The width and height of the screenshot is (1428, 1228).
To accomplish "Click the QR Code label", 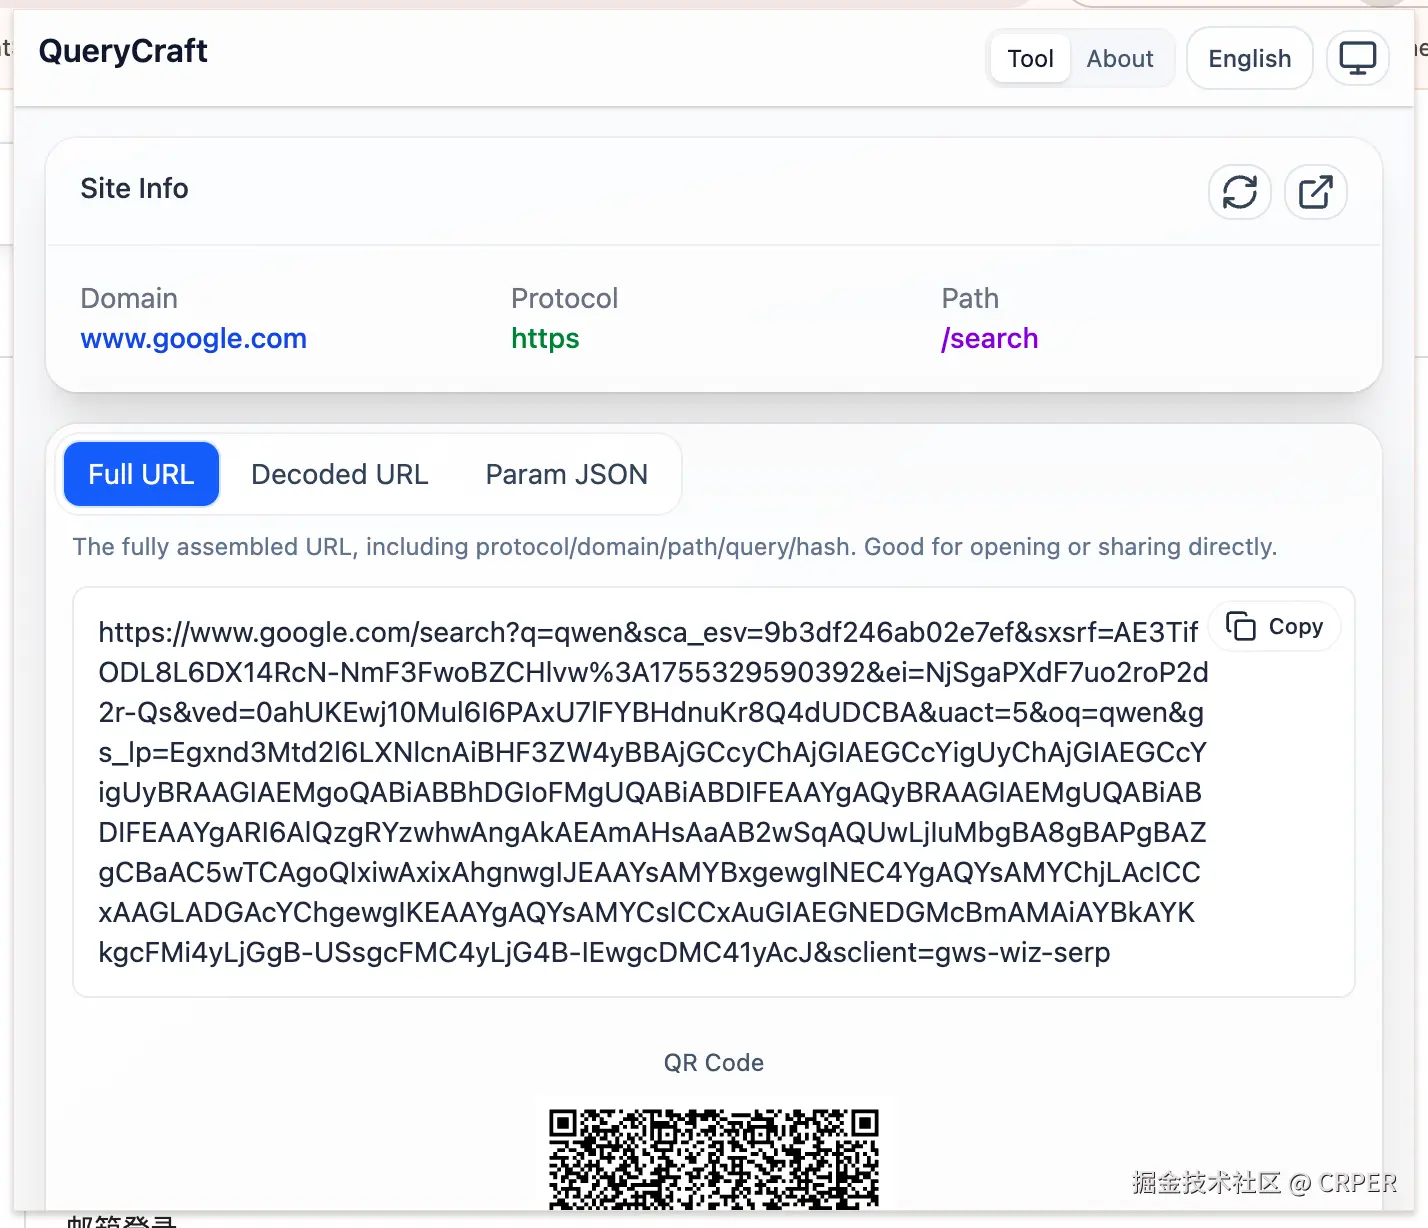I will [x=713, y=1062].
